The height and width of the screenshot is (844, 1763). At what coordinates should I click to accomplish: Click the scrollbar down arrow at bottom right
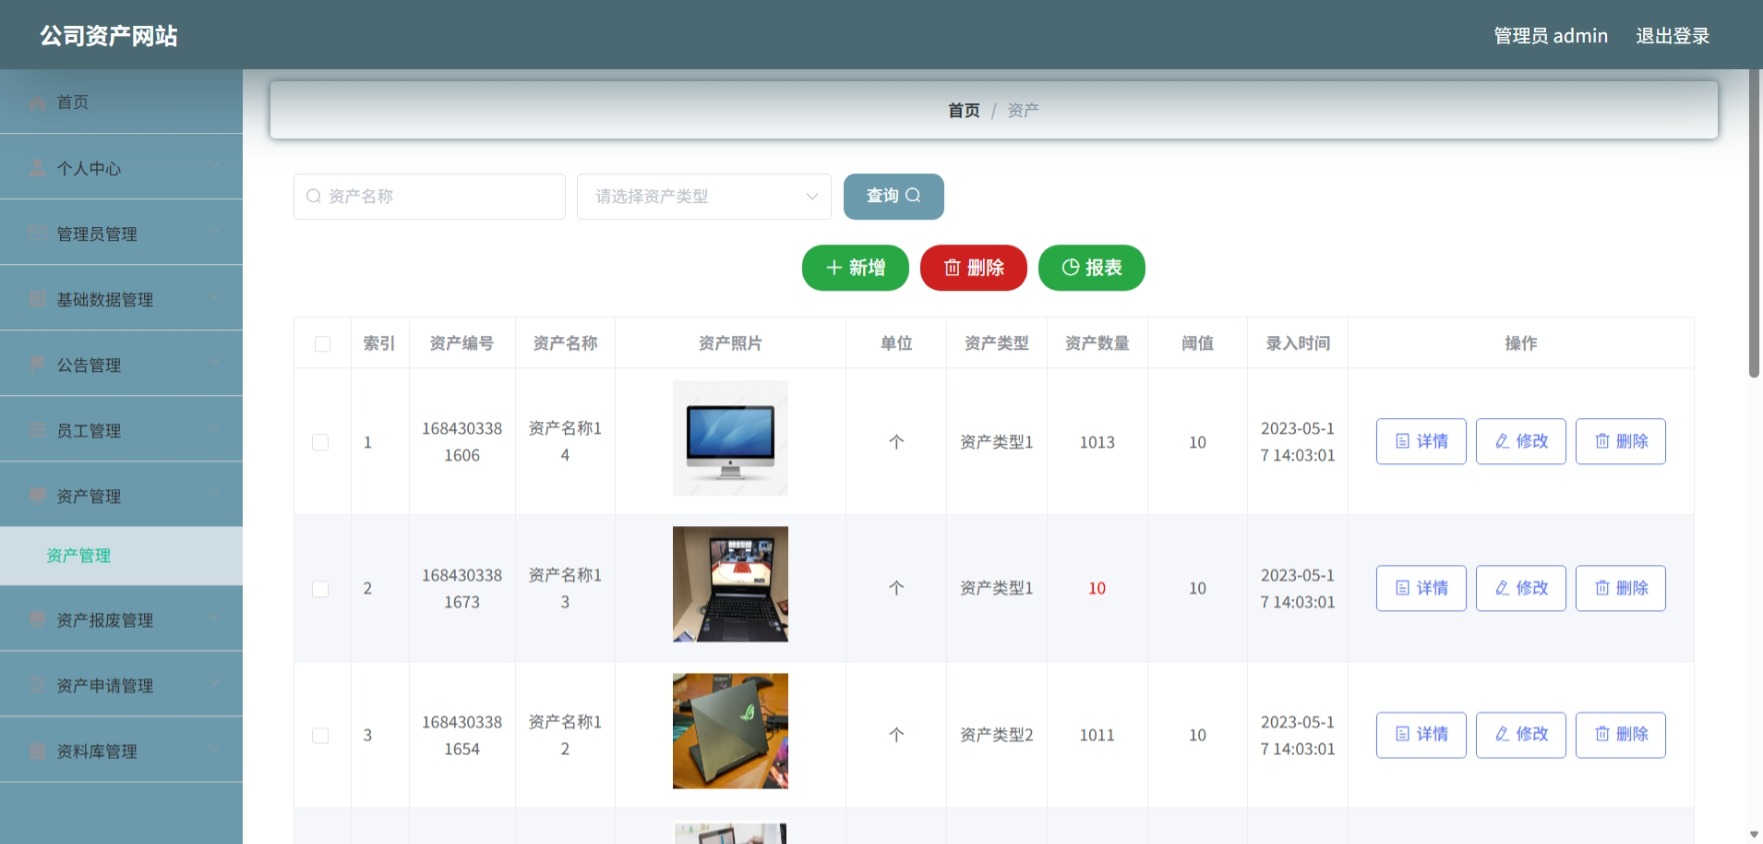pos(1754,834)
